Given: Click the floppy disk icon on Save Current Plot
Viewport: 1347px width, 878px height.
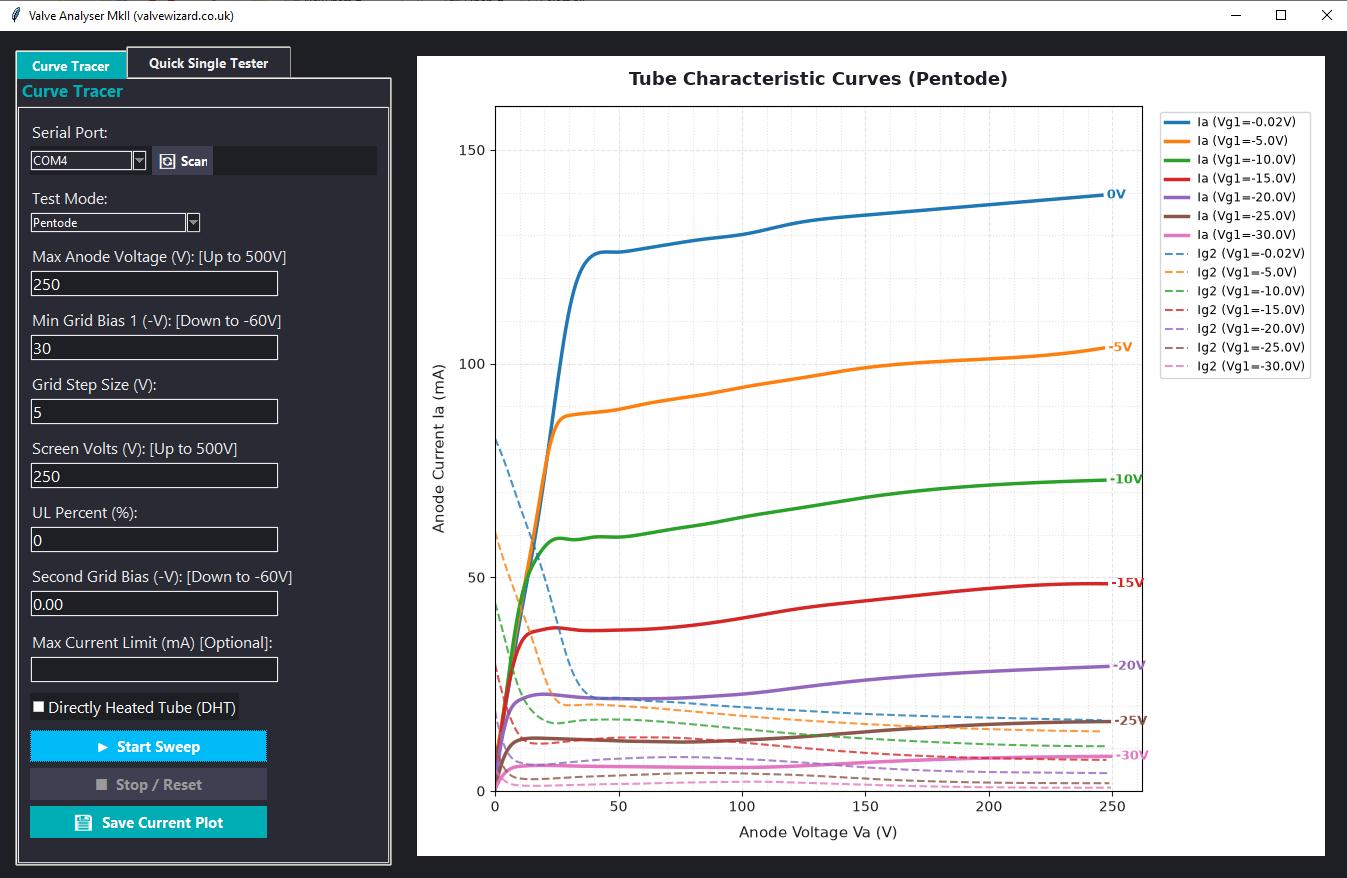Looking at the screenshot, I should (84, 823).
